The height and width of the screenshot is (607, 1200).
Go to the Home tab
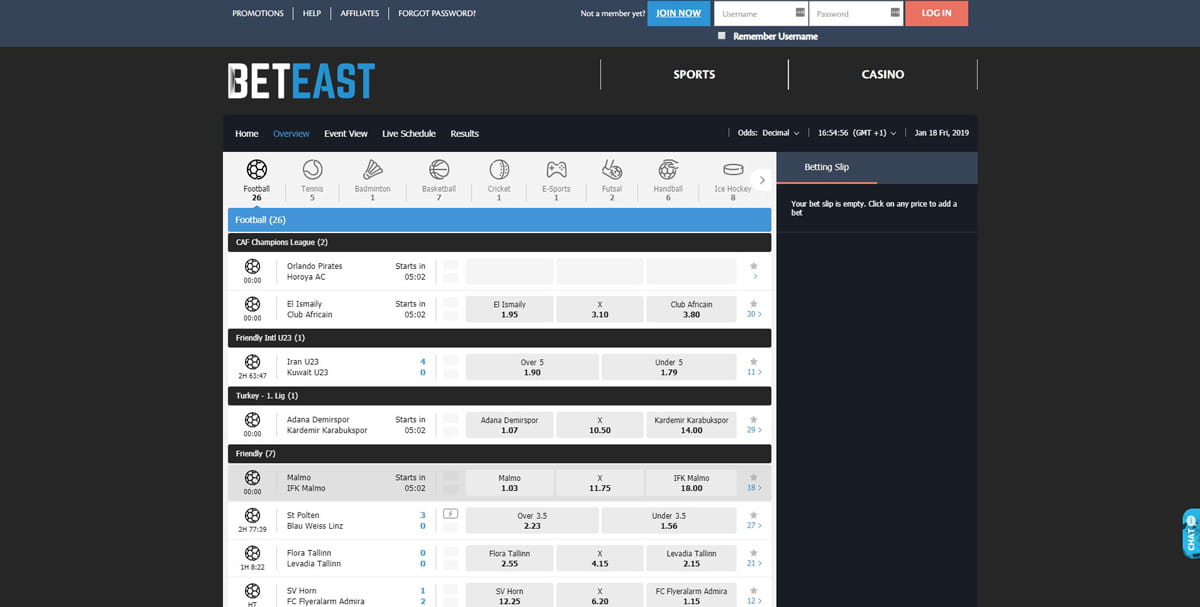246,133
